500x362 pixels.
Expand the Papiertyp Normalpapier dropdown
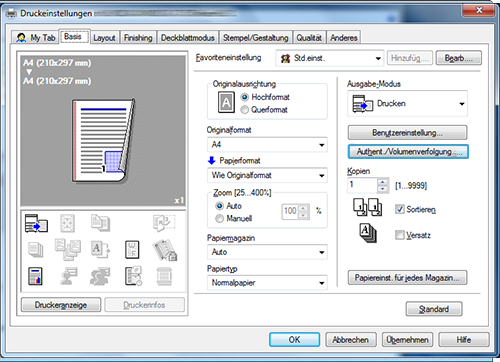[267, 283]
